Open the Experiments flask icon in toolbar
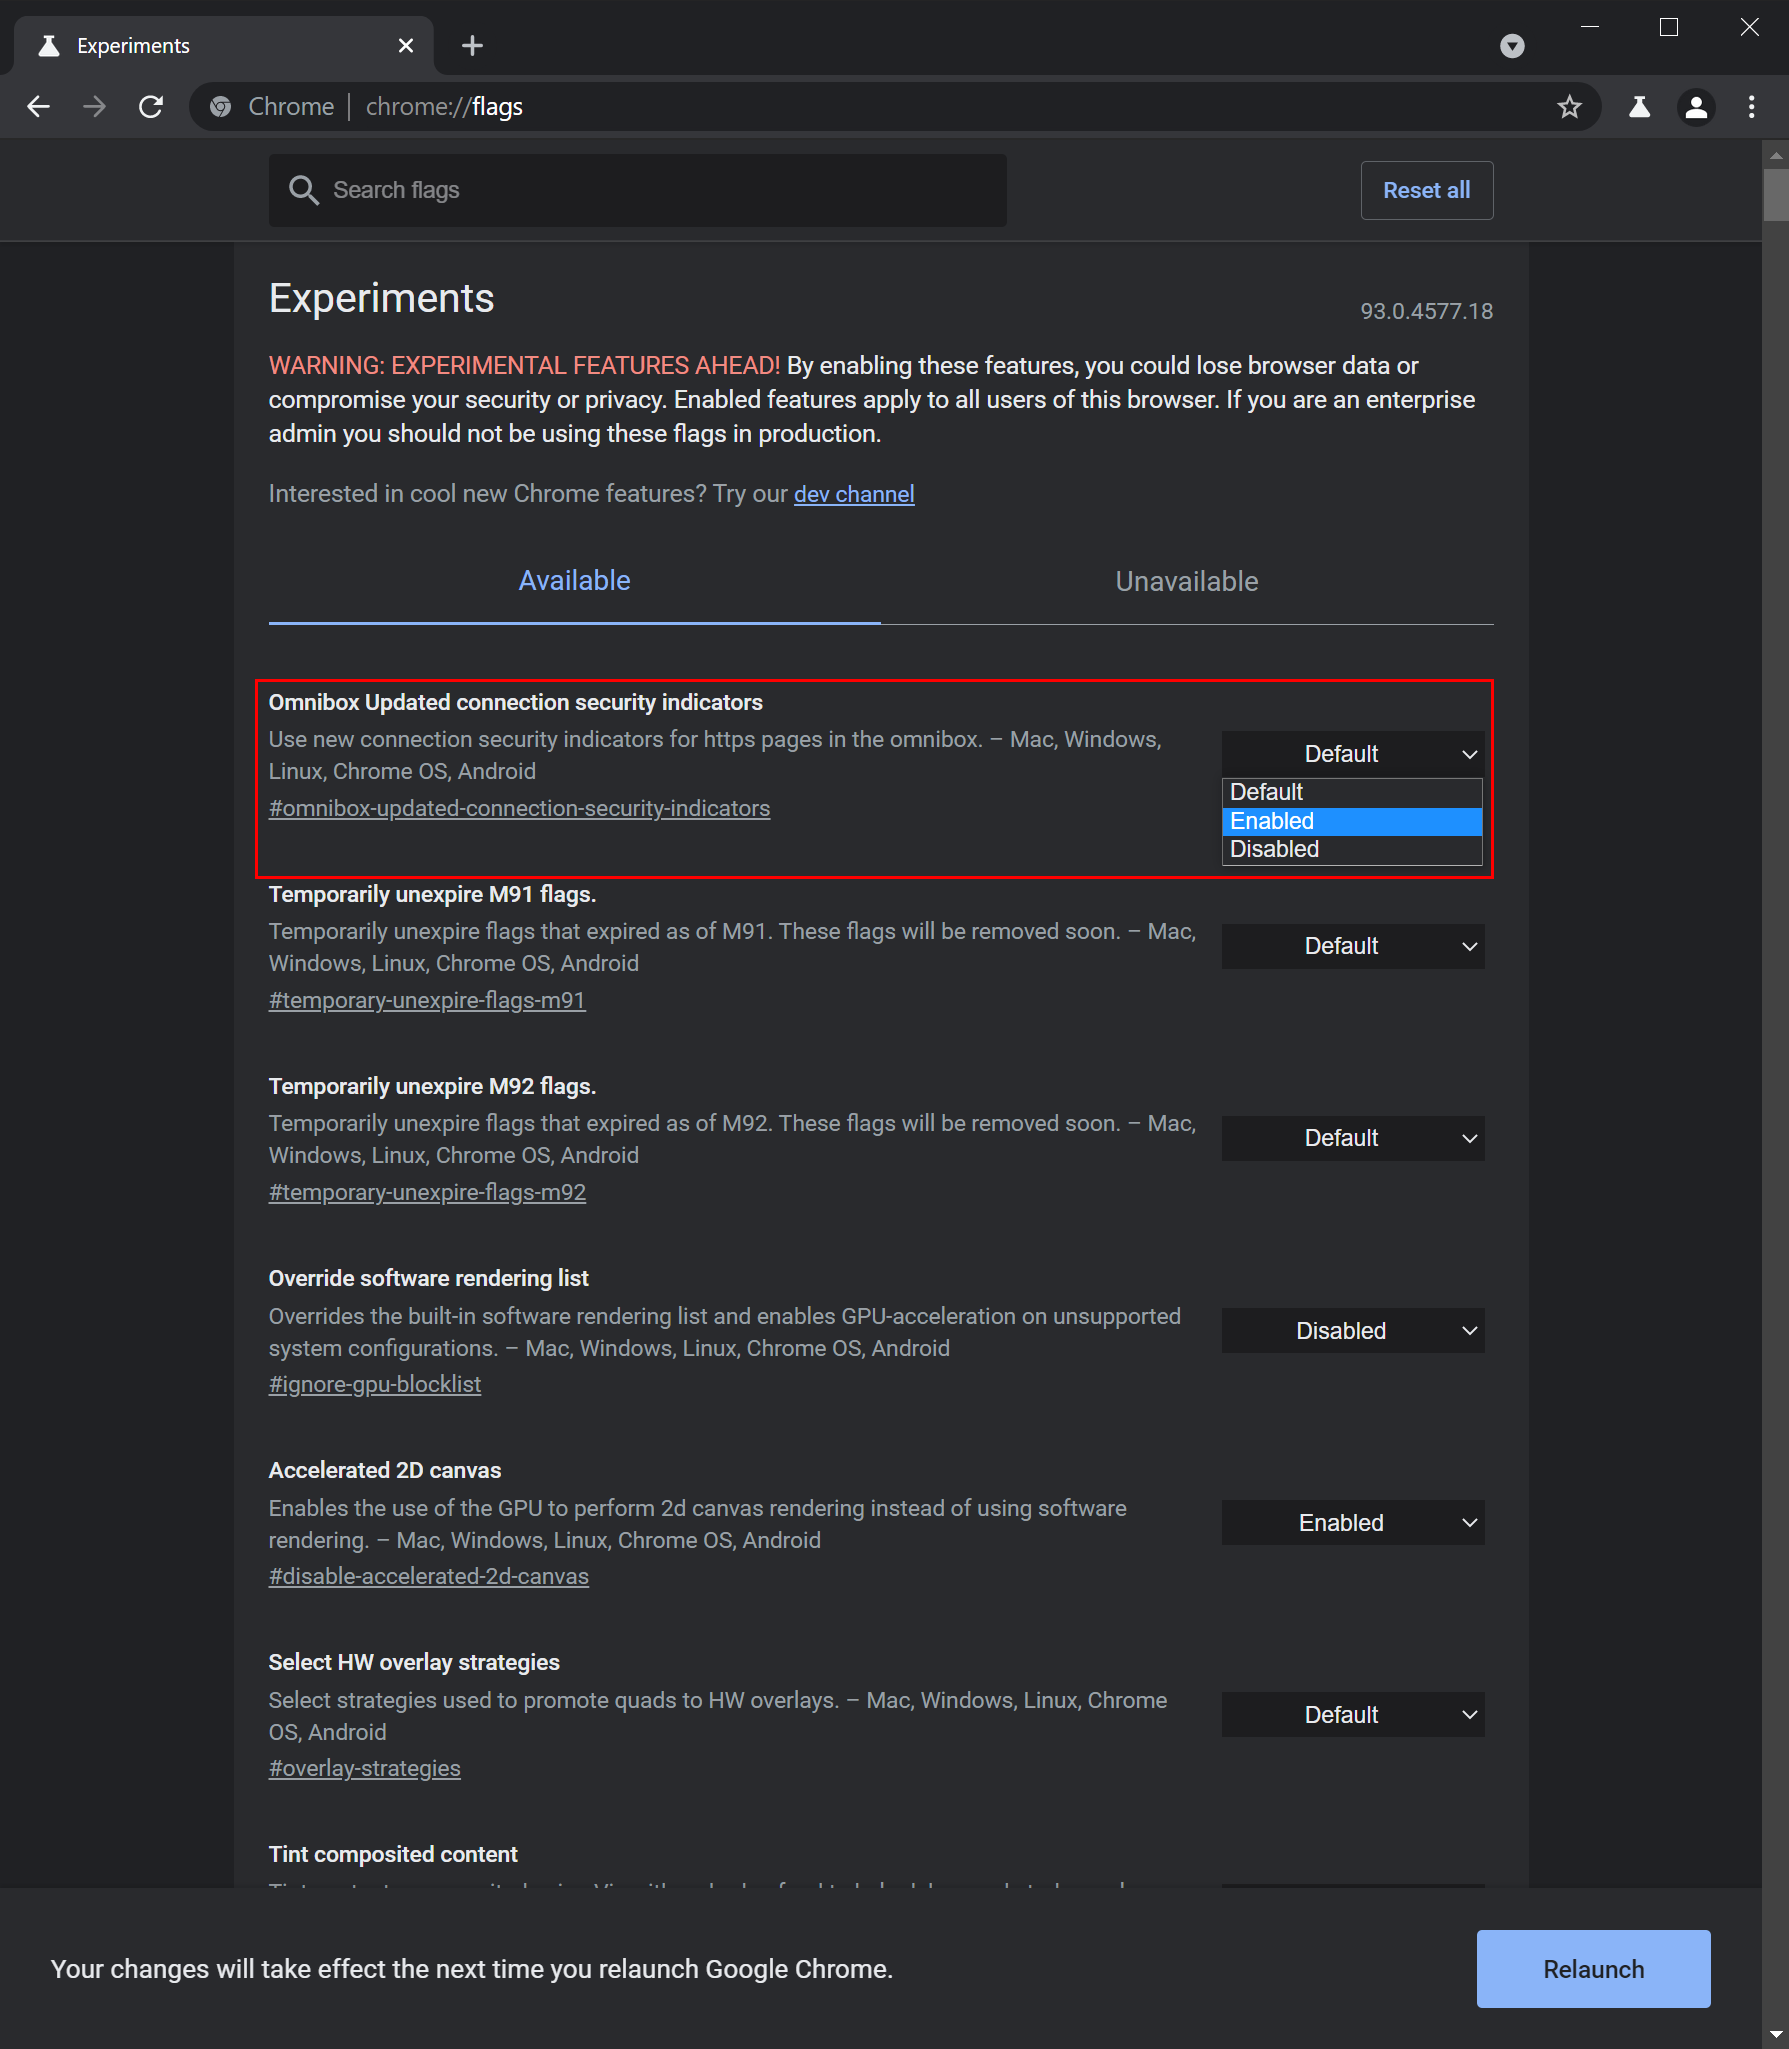1789x2049 pixels. tap(1639, 107)
